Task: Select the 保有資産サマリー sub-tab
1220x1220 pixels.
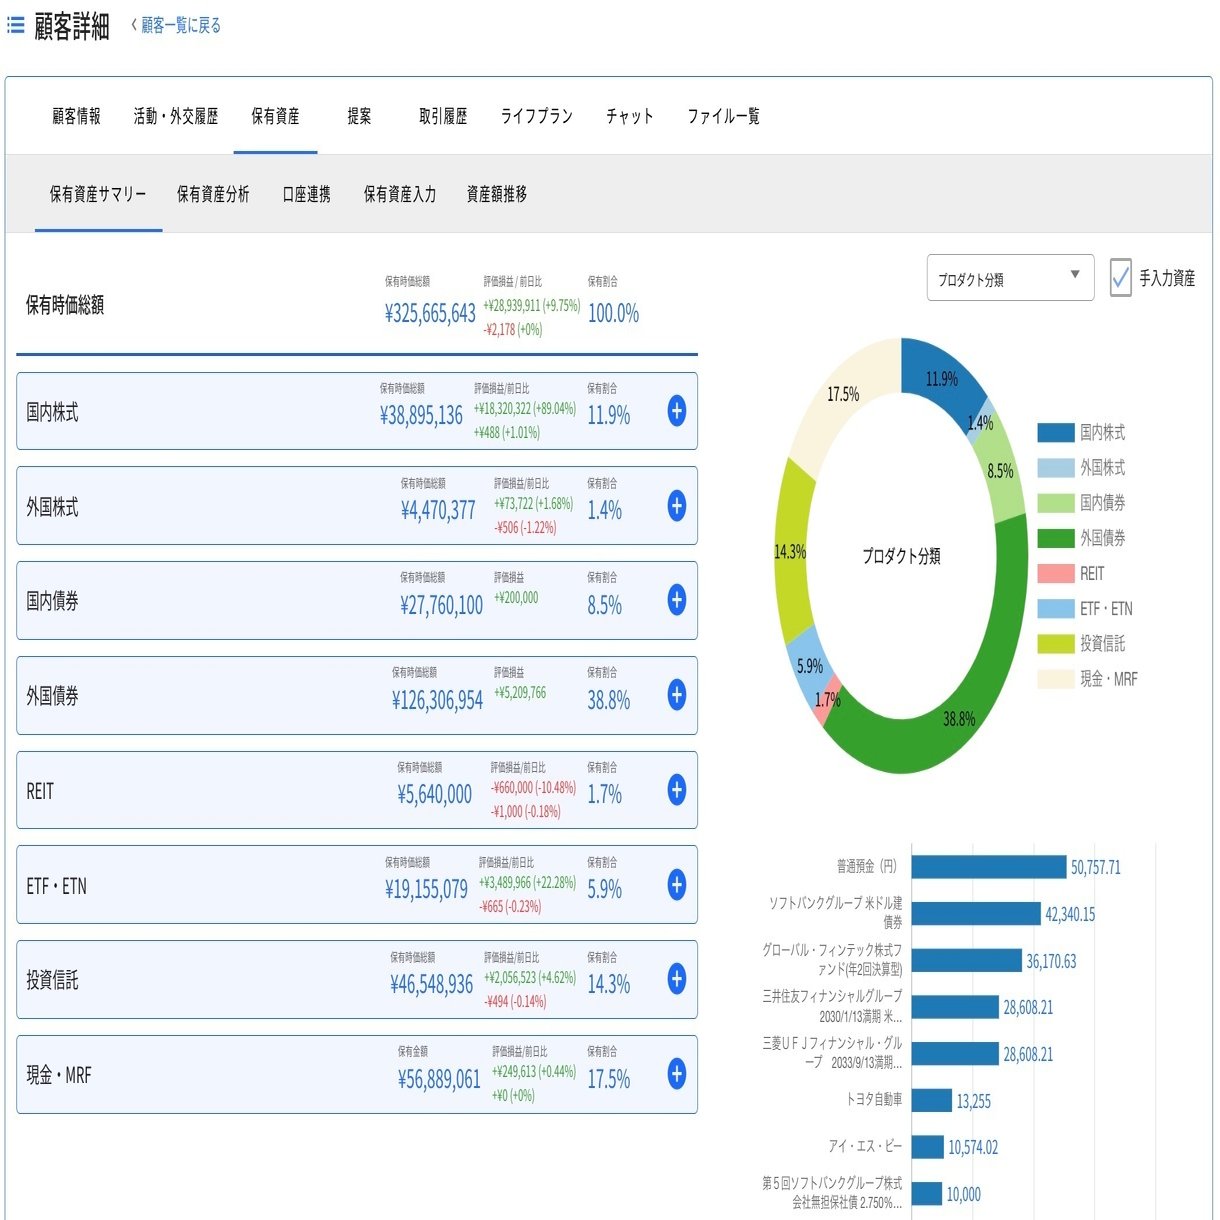Action: [98, 194]
